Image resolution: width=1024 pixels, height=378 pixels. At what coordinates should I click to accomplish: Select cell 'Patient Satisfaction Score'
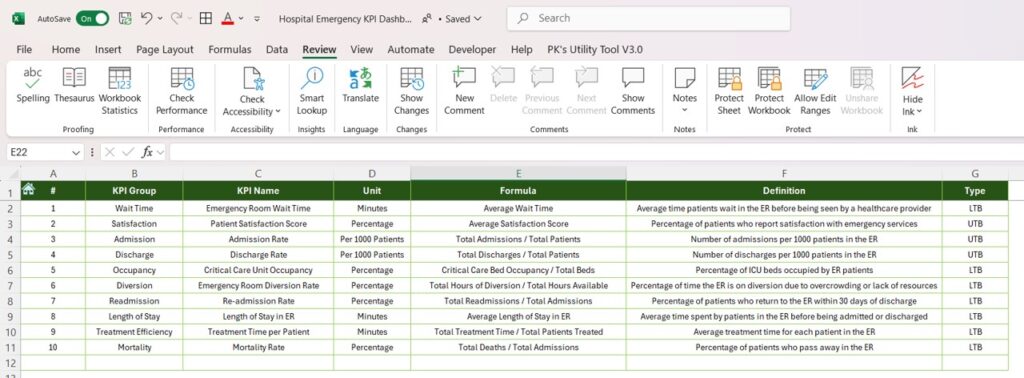coord(258,224)
